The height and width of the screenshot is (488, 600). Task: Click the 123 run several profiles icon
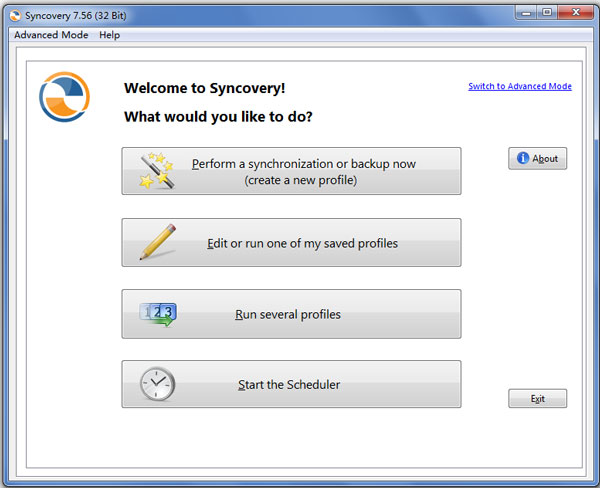click(158, 314)
